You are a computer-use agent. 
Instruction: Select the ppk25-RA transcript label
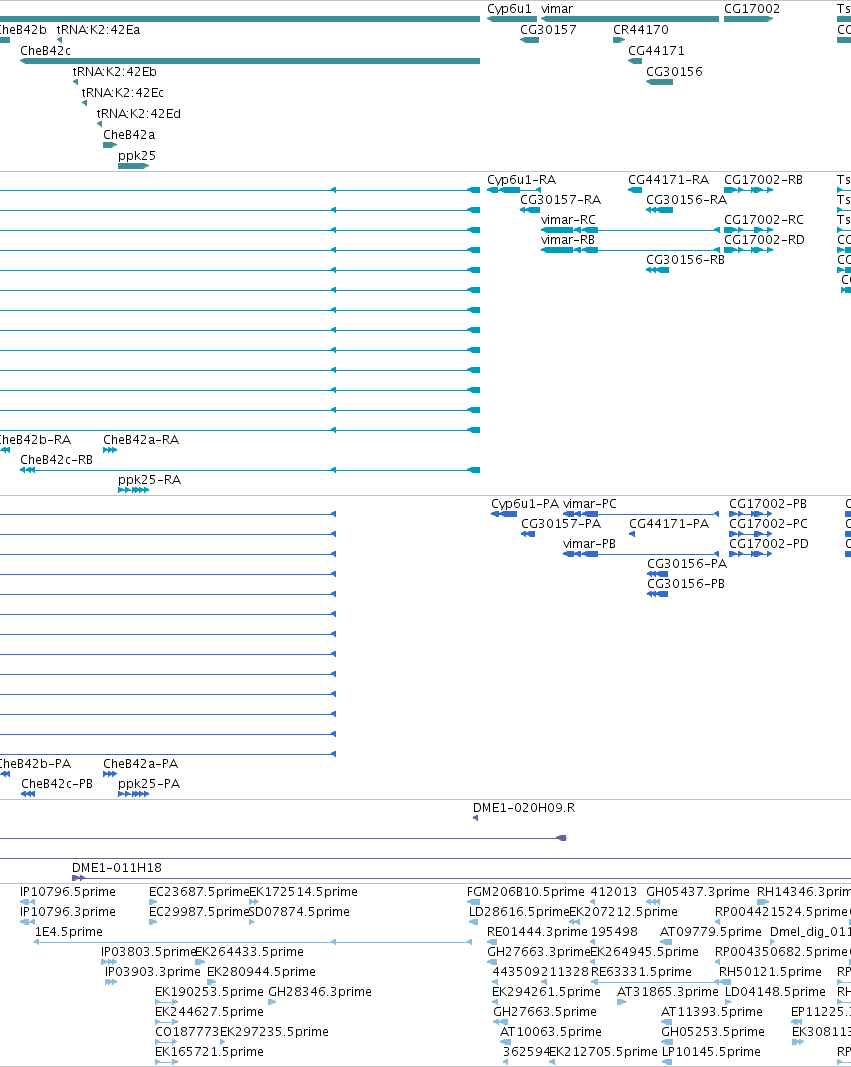coord(150,480)
